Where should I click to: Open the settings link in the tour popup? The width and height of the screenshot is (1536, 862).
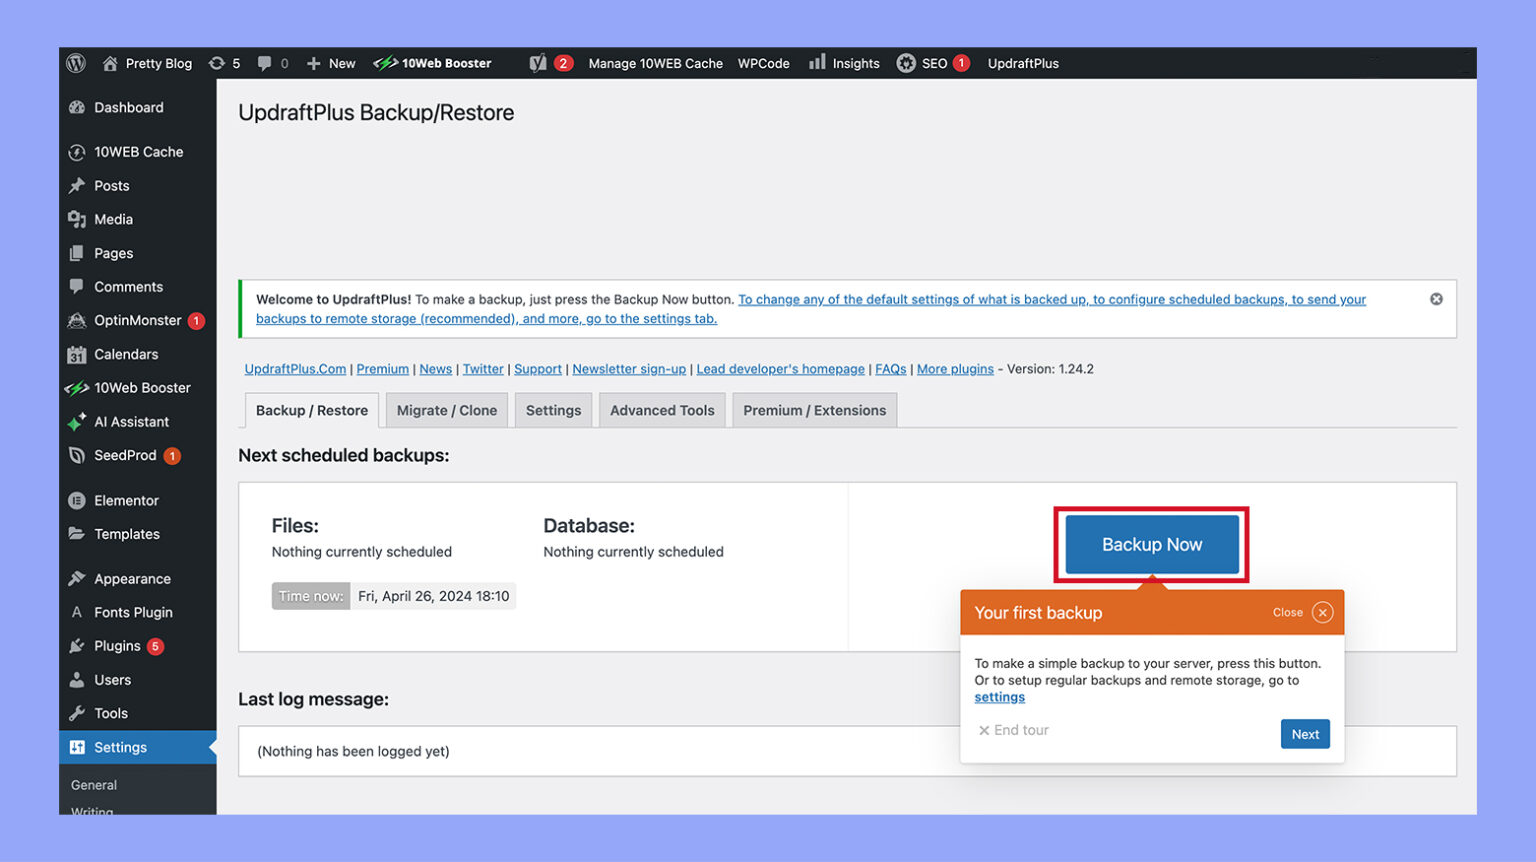[x=998, y=697]
